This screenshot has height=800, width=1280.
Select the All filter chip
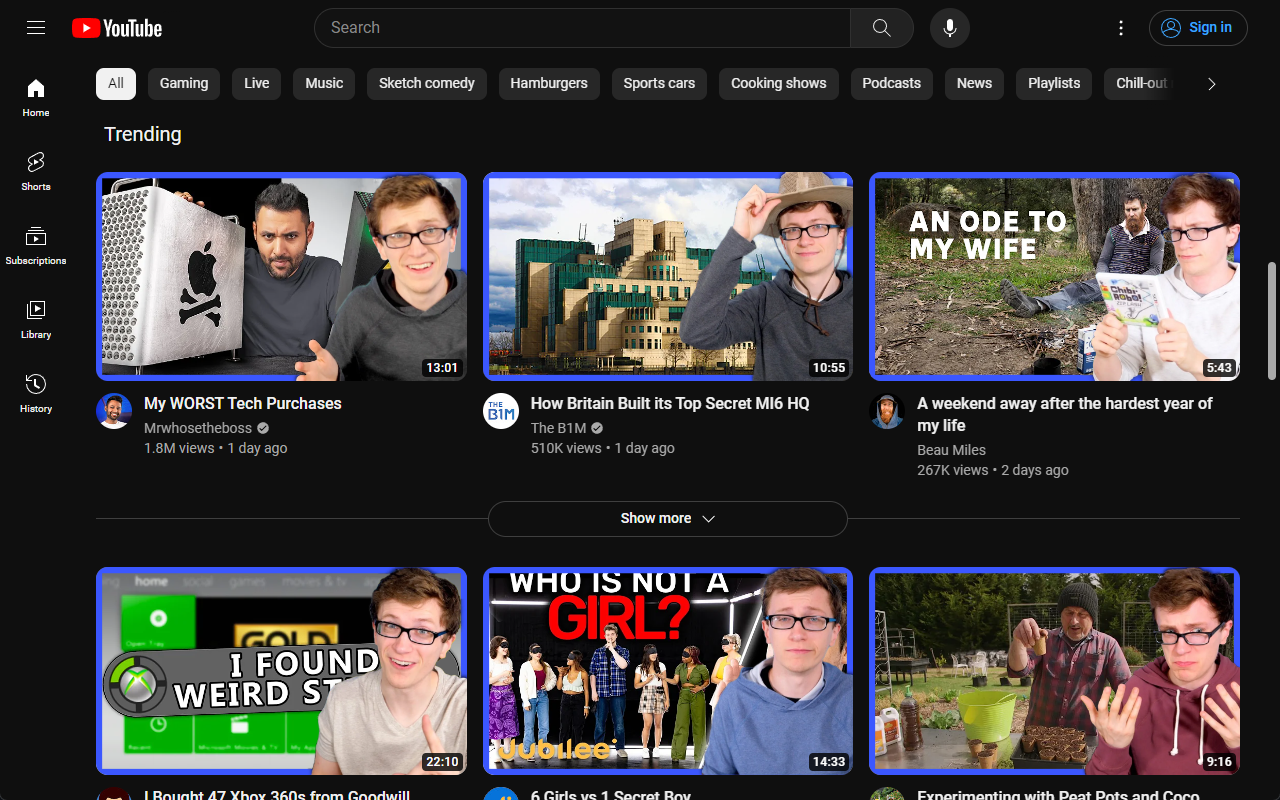[x=116, y=84]
